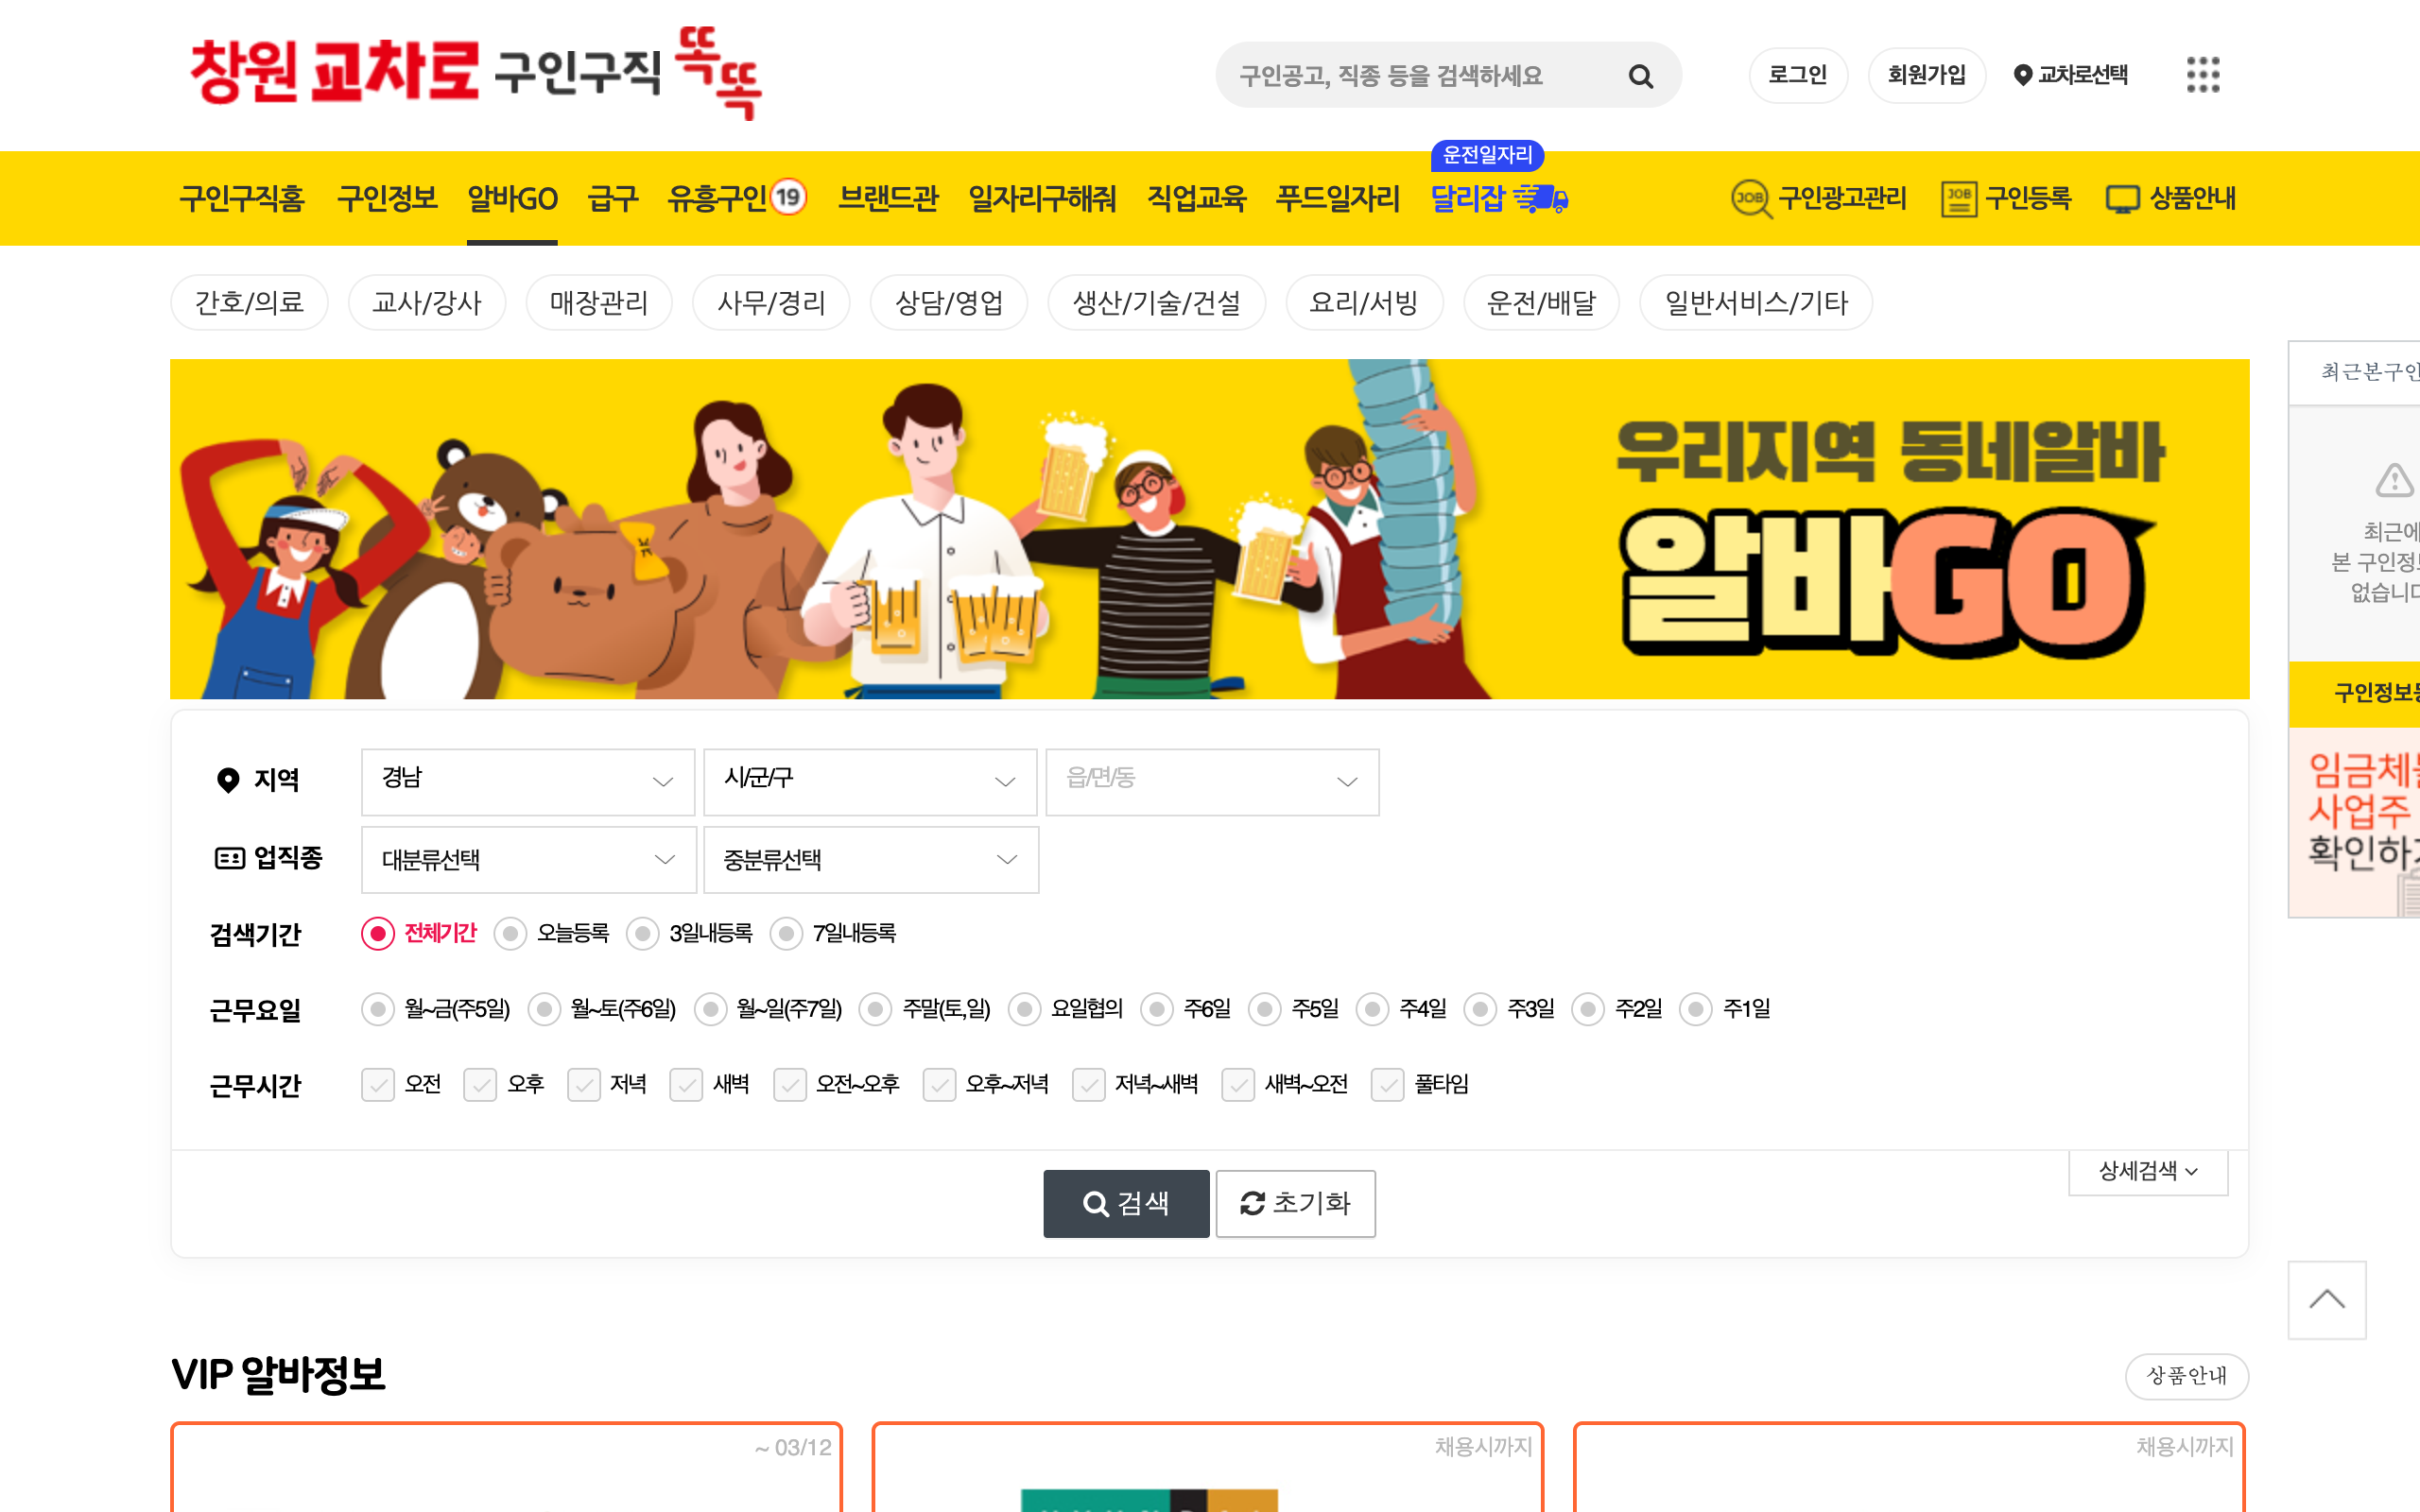Expand the 상세검색 advanced search
Image resolution: width=2420 pixels, height=1512 pixels.
pyautogui.click(x=2147, y=1171)
